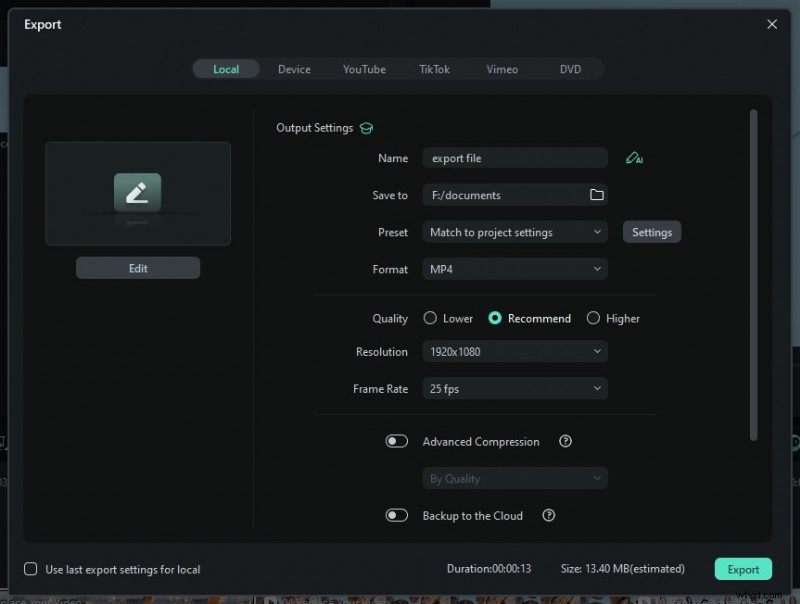
Task: Open the Settings button next to Preset
Action: point(651,231)
